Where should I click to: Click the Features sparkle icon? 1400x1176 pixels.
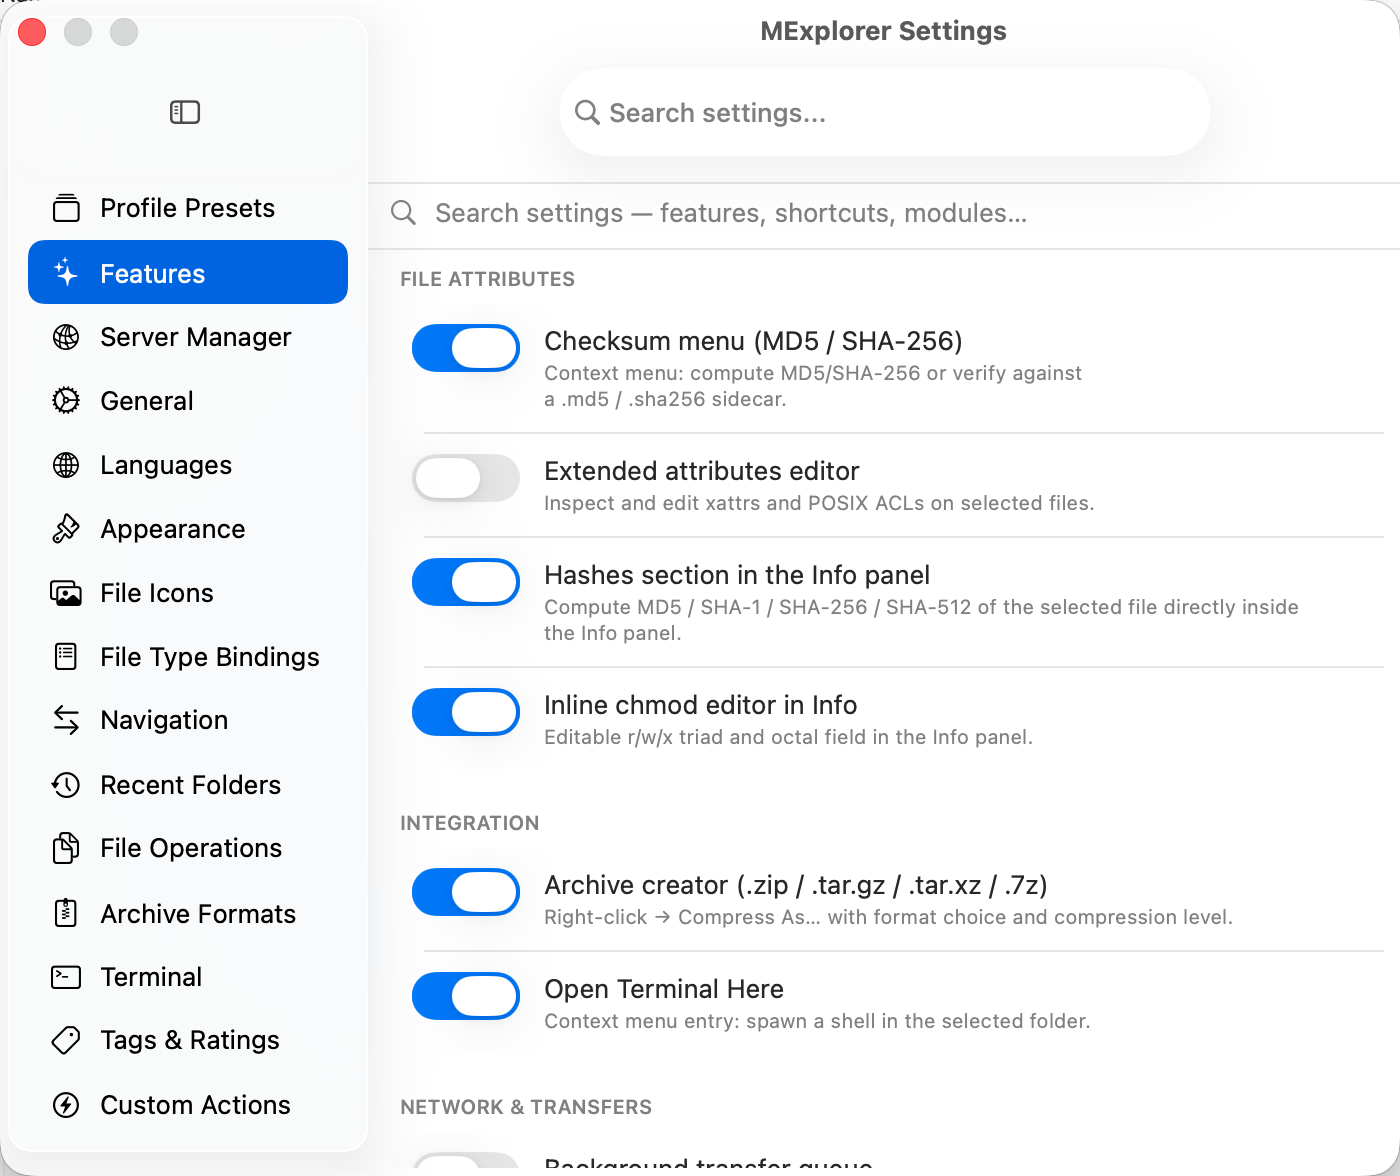click(66, 272)
